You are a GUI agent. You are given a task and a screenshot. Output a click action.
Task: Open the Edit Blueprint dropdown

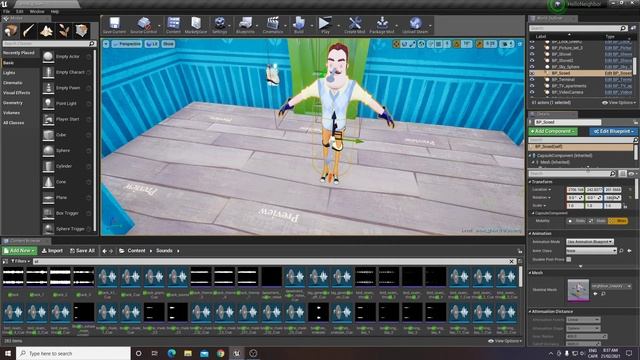pos(614,131)
